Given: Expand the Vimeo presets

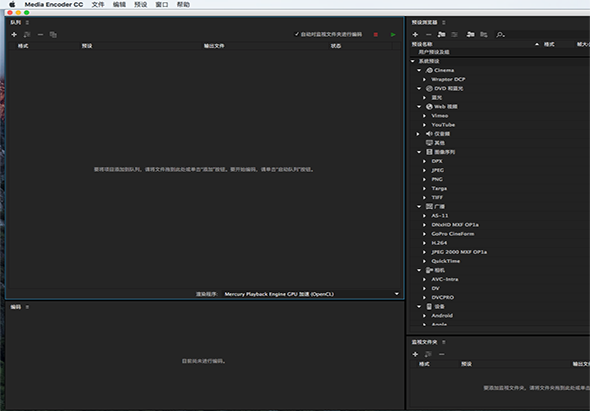Looking at the screenshot, I should [x=424, y=116].
